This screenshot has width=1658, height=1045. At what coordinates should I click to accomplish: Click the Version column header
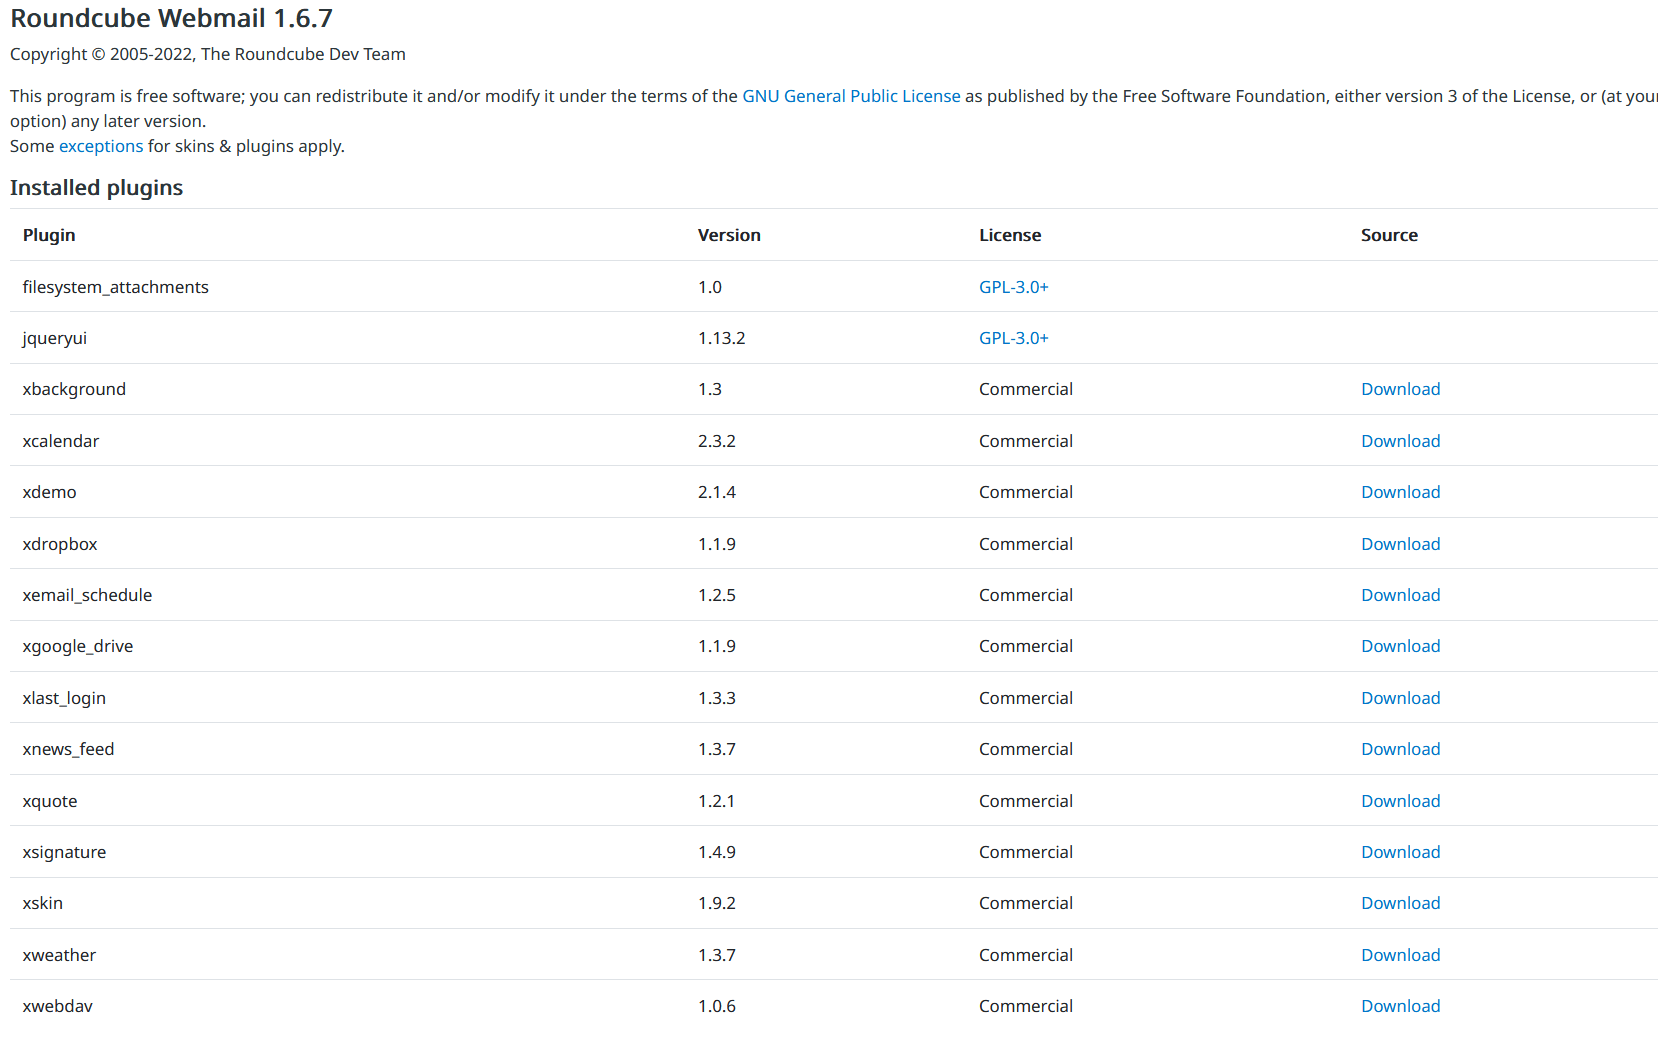(729, 235)
